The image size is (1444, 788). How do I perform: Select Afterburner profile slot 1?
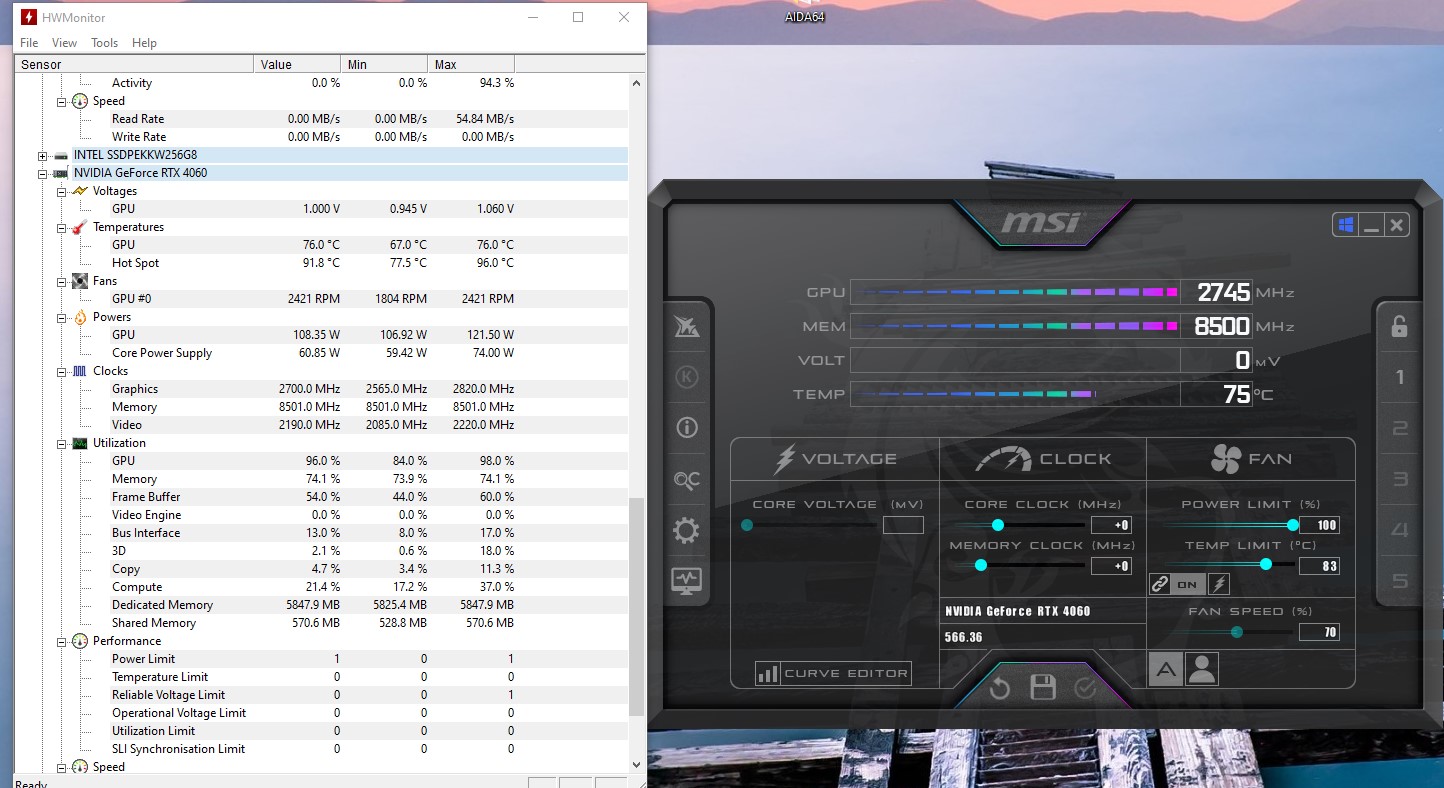(1400, 377)
